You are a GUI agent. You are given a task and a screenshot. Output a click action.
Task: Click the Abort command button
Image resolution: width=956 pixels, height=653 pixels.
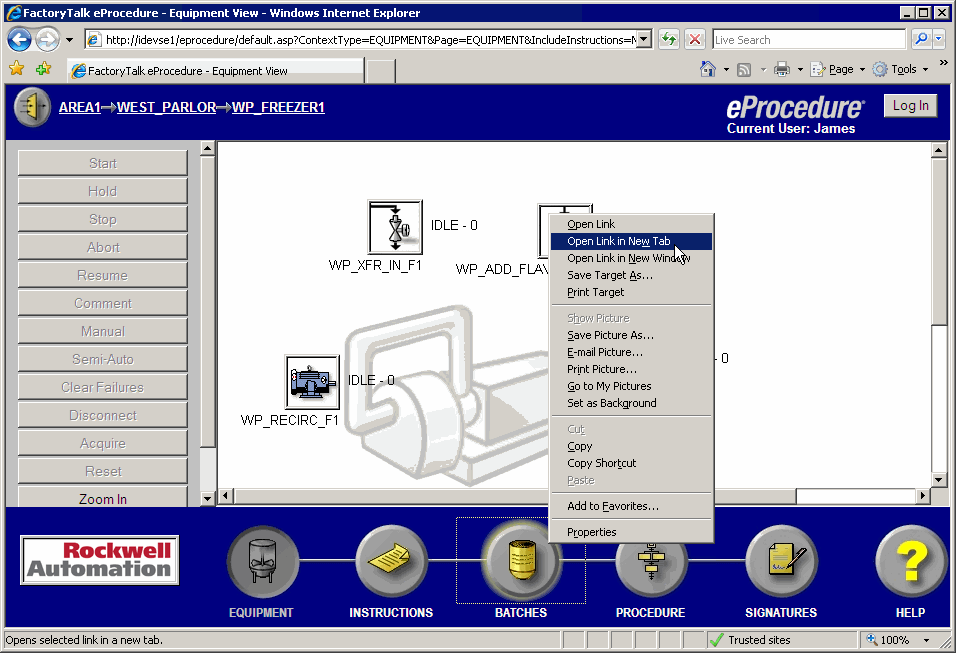[x=102, y=248]
